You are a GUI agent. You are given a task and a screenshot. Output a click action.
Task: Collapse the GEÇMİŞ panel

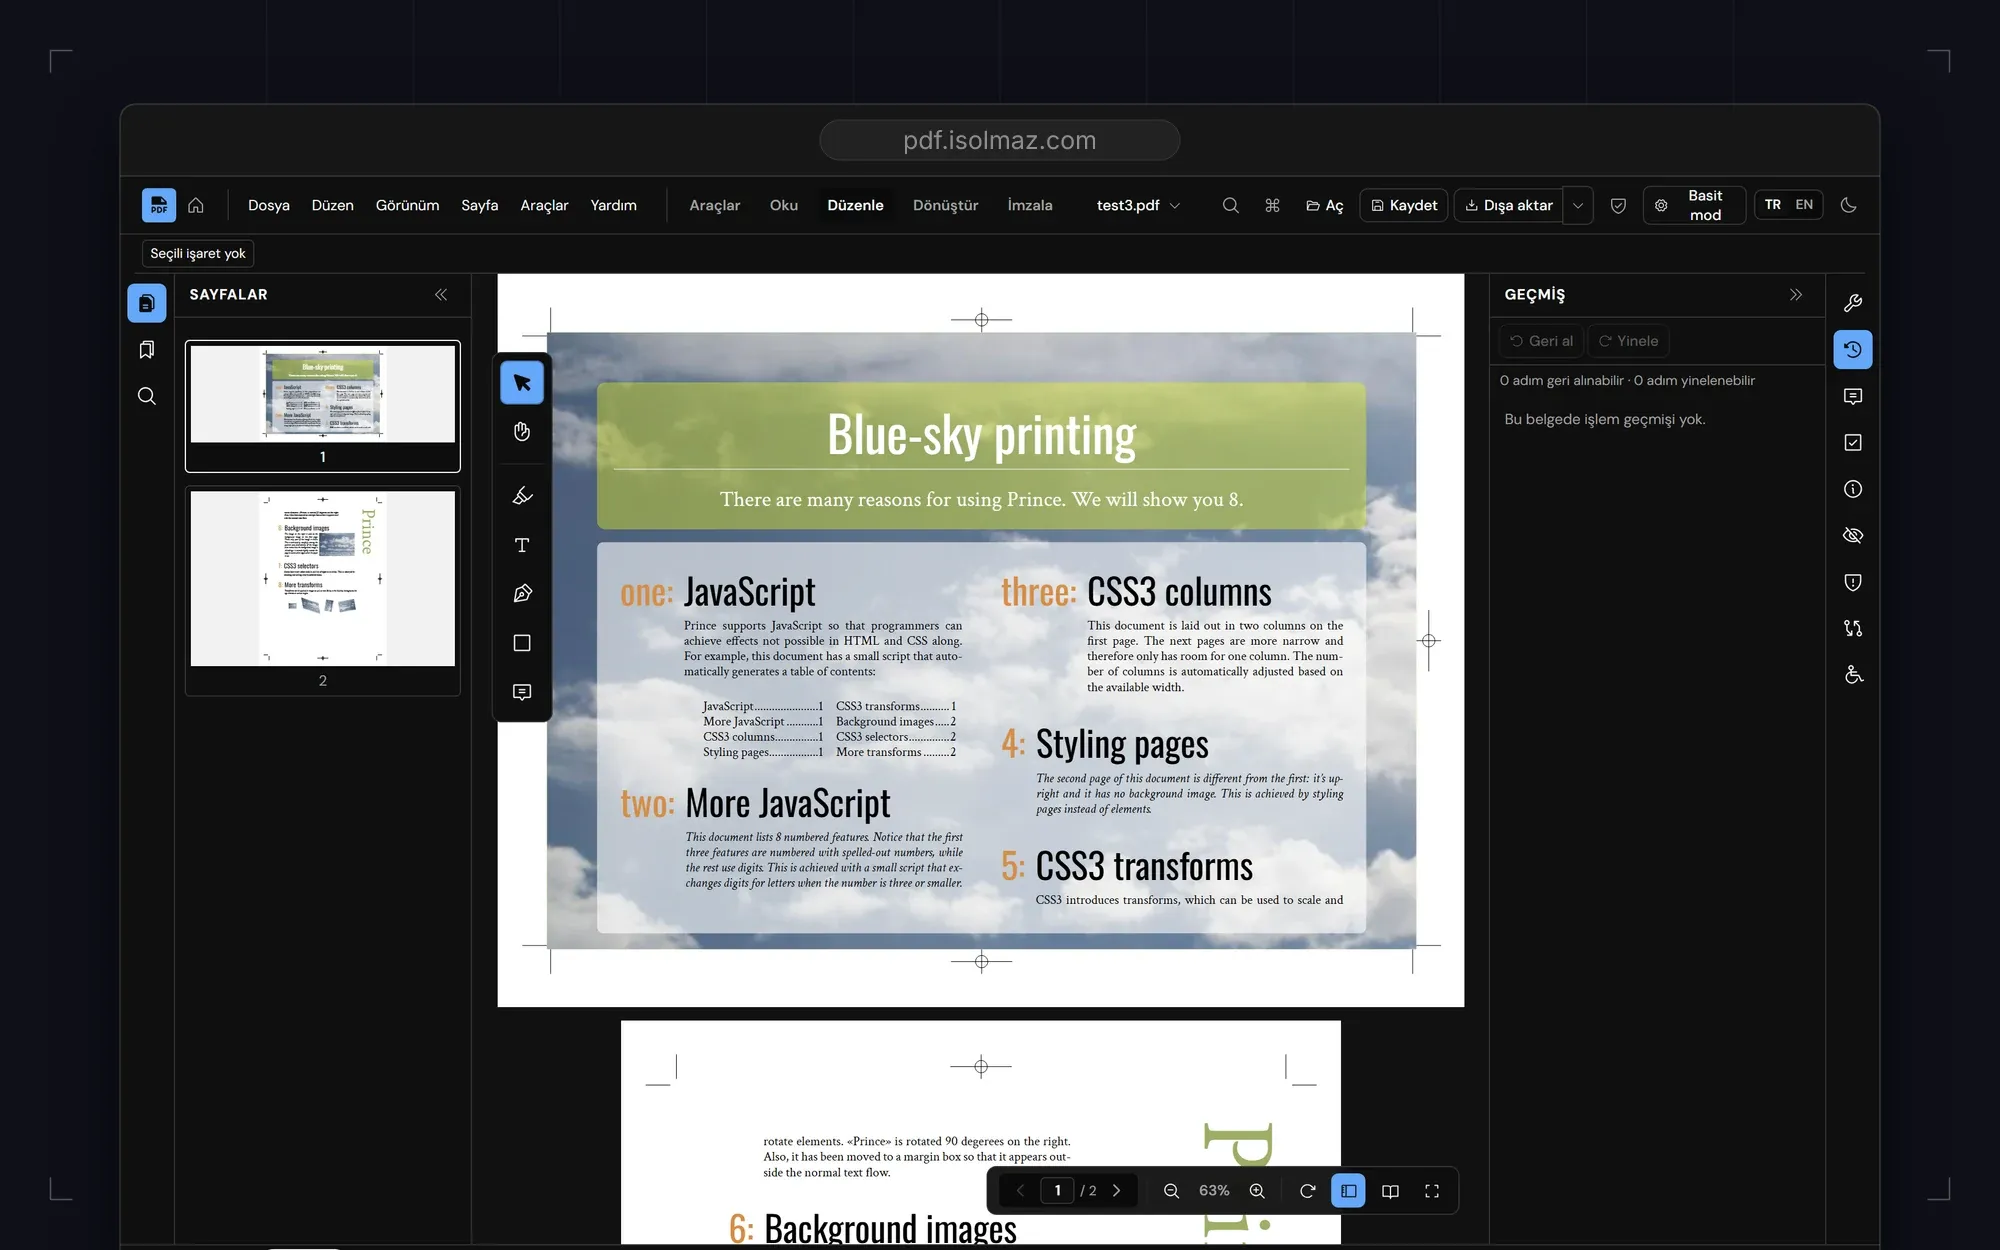(1796, 295)
